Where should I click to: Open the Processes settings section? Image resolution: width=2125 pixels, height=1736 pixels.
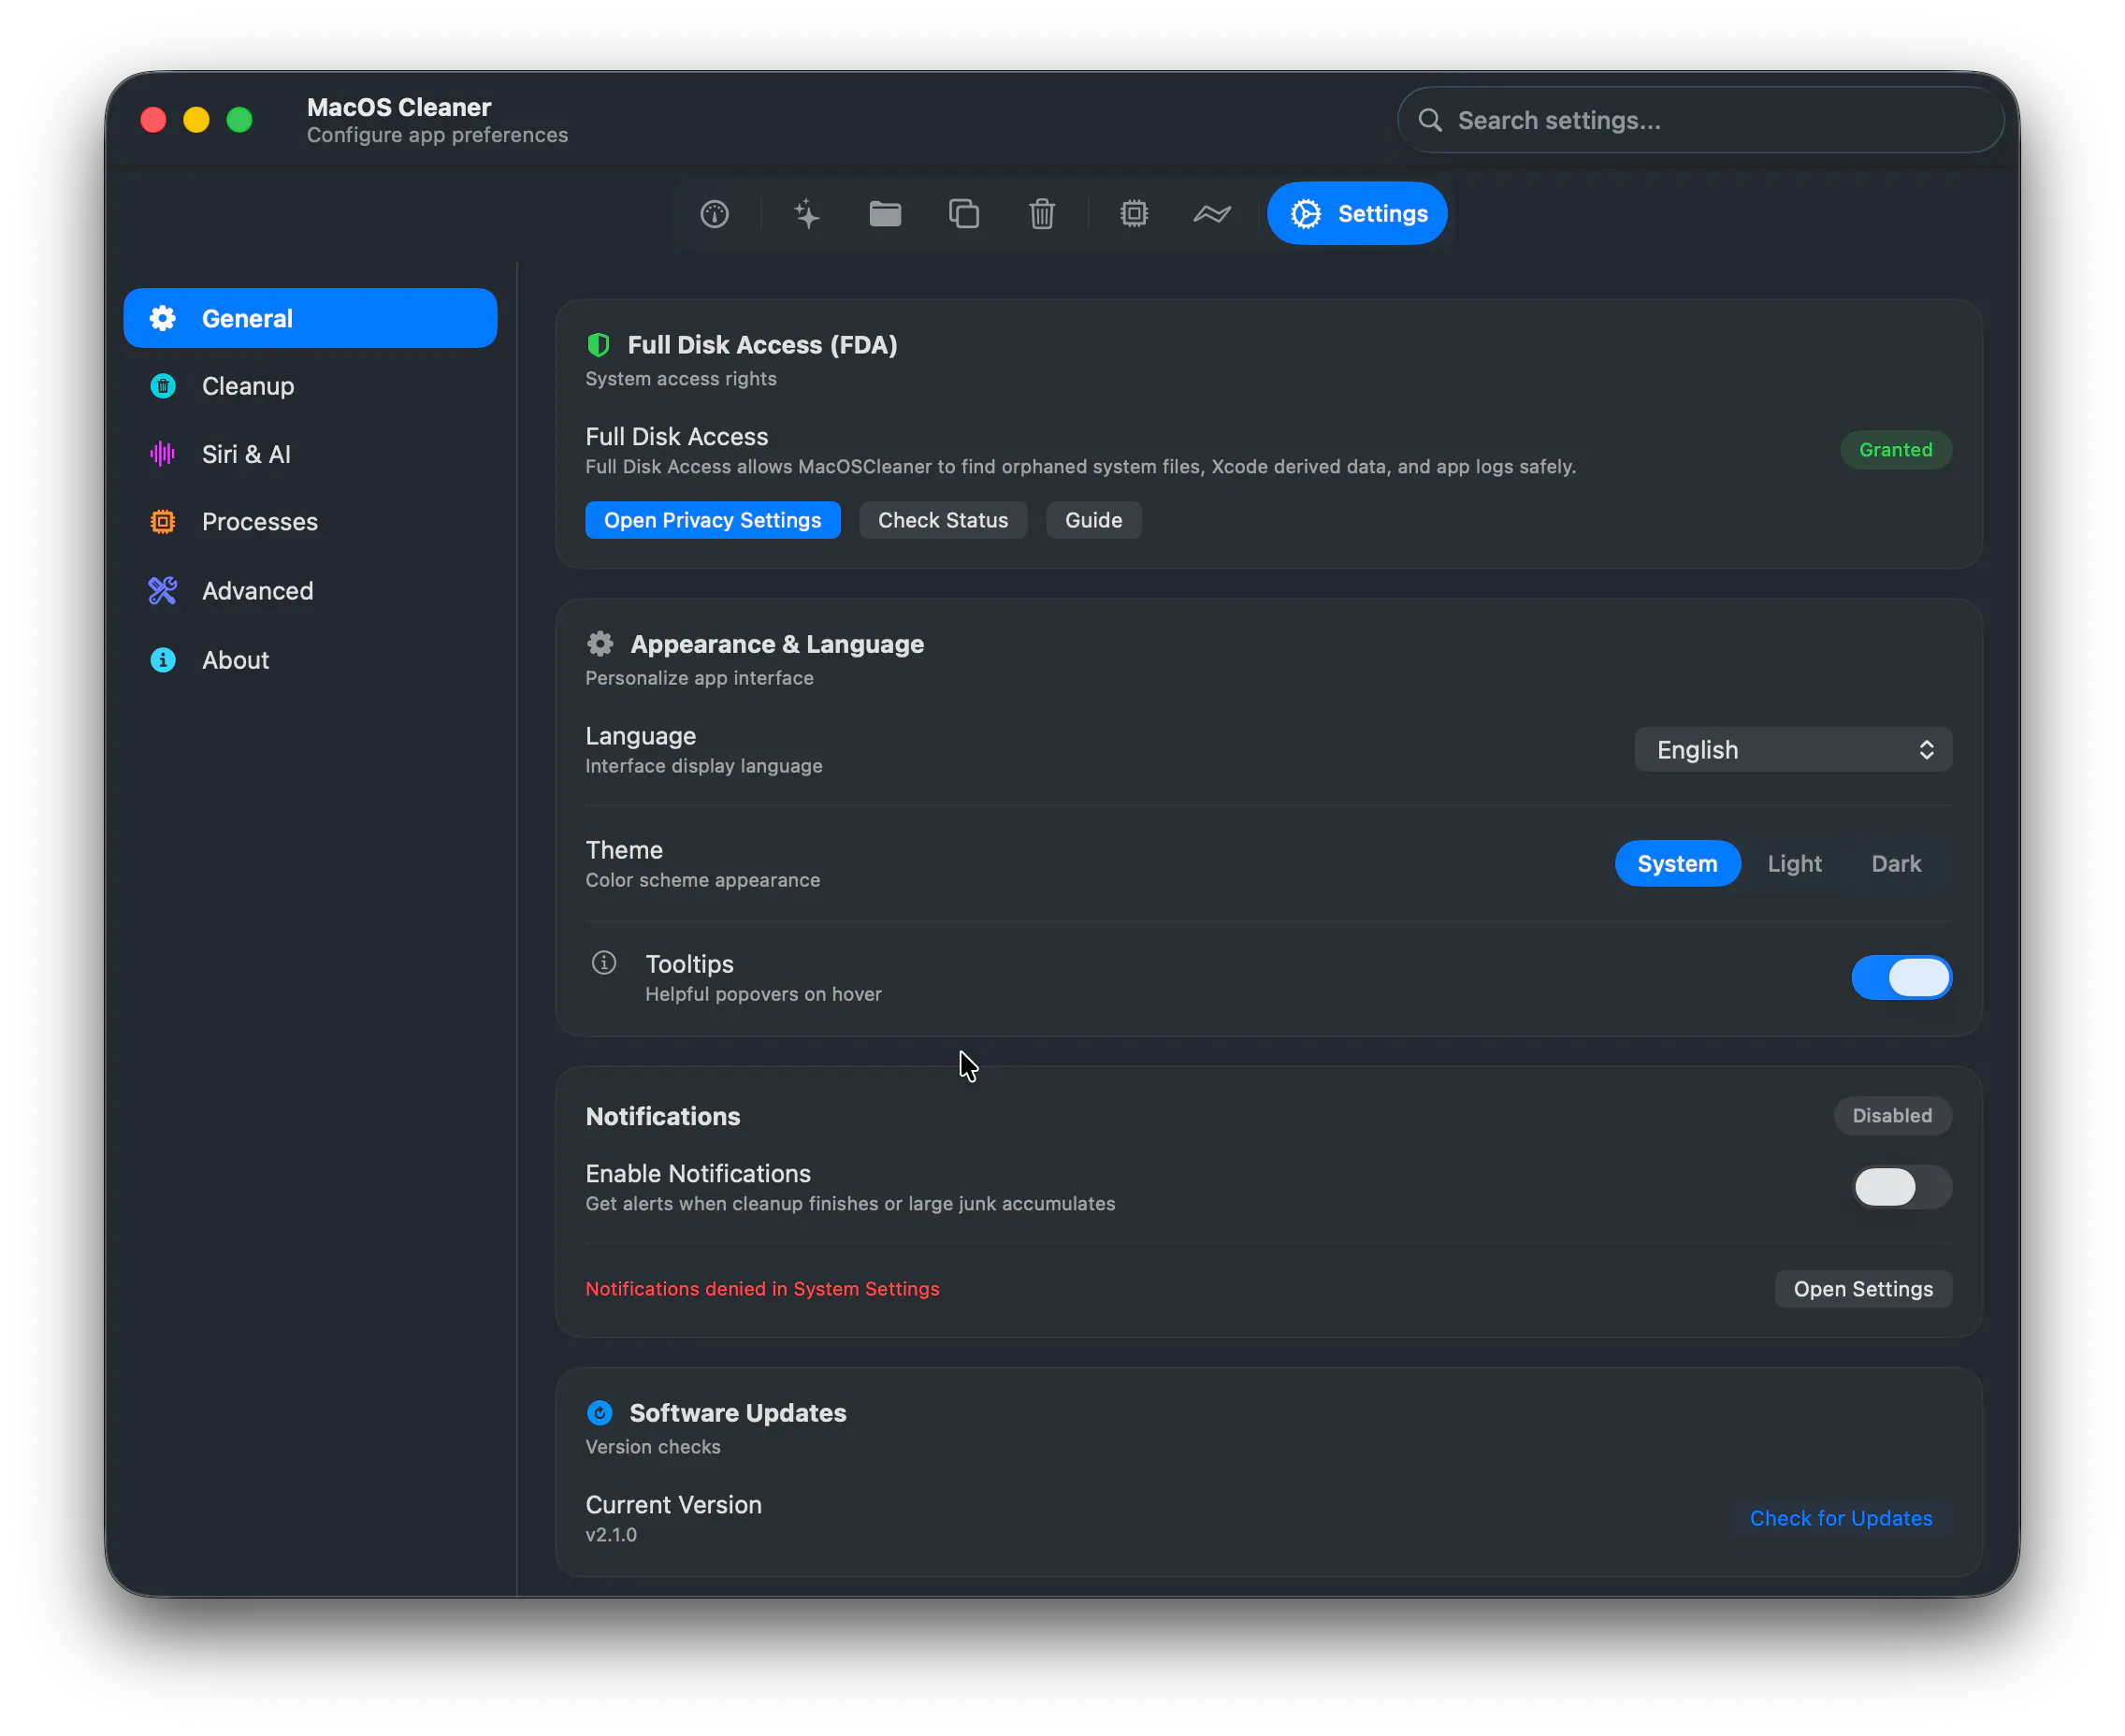coord(310,522)
